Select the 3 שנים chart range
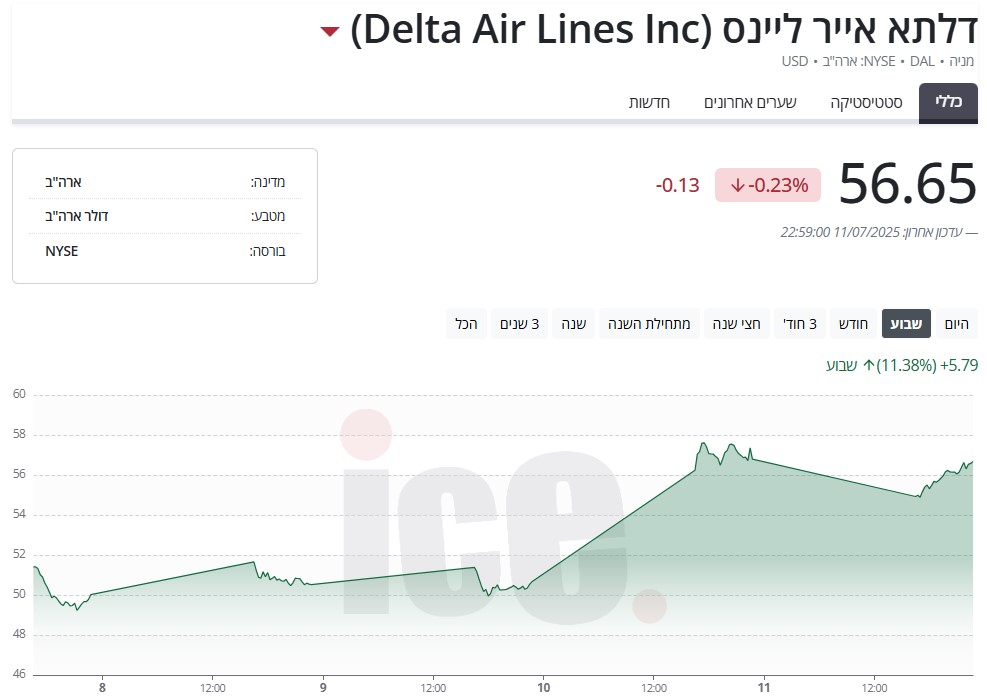Viewport: 987px width, 698px height. point(520,324)
